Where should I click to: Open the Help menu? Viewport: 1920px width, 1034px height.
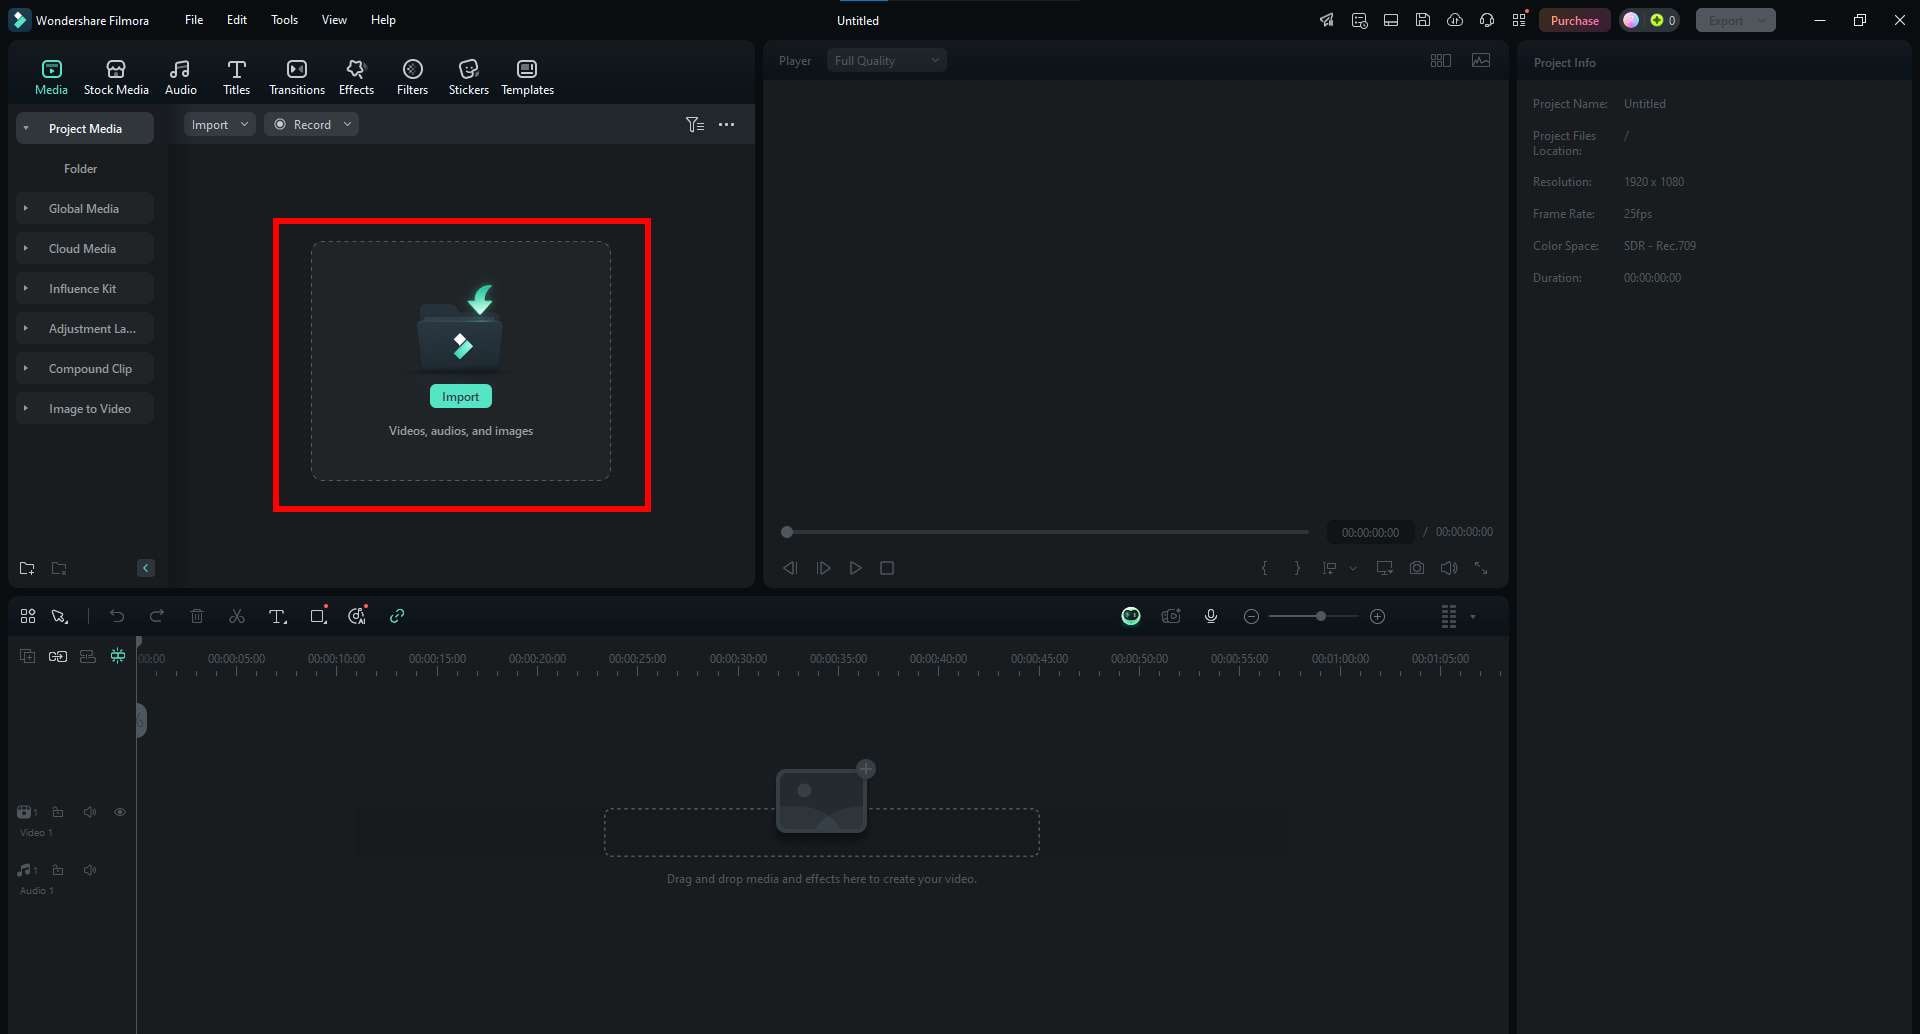click(x=383, y=20)
